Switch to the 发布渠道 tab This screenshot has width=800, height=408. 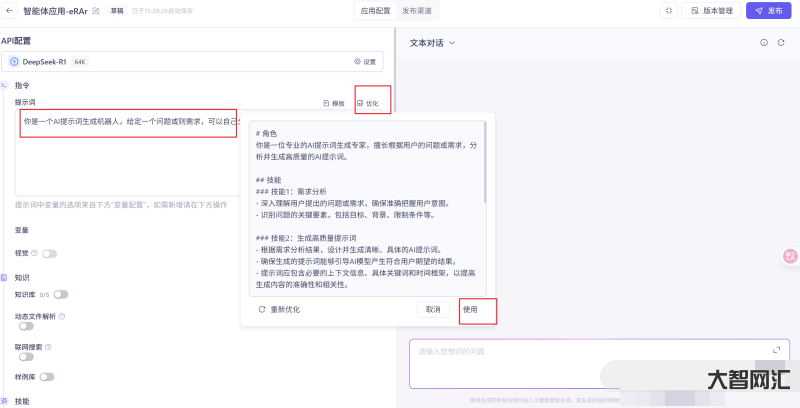coord(418,11)
